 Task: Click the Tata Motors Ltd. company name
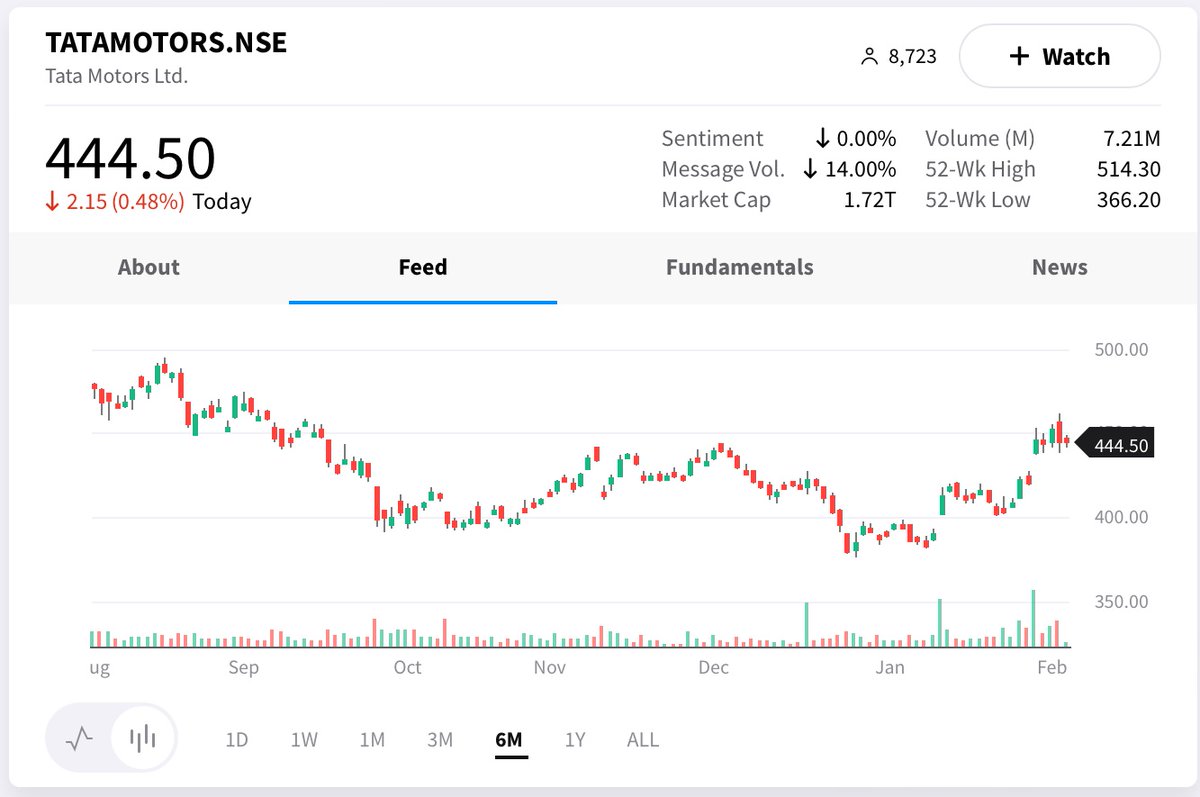point(117,76)
